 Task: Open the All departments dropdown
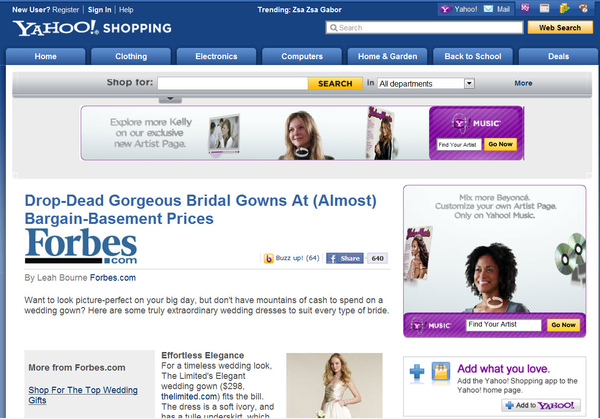[x=426, y=83]
